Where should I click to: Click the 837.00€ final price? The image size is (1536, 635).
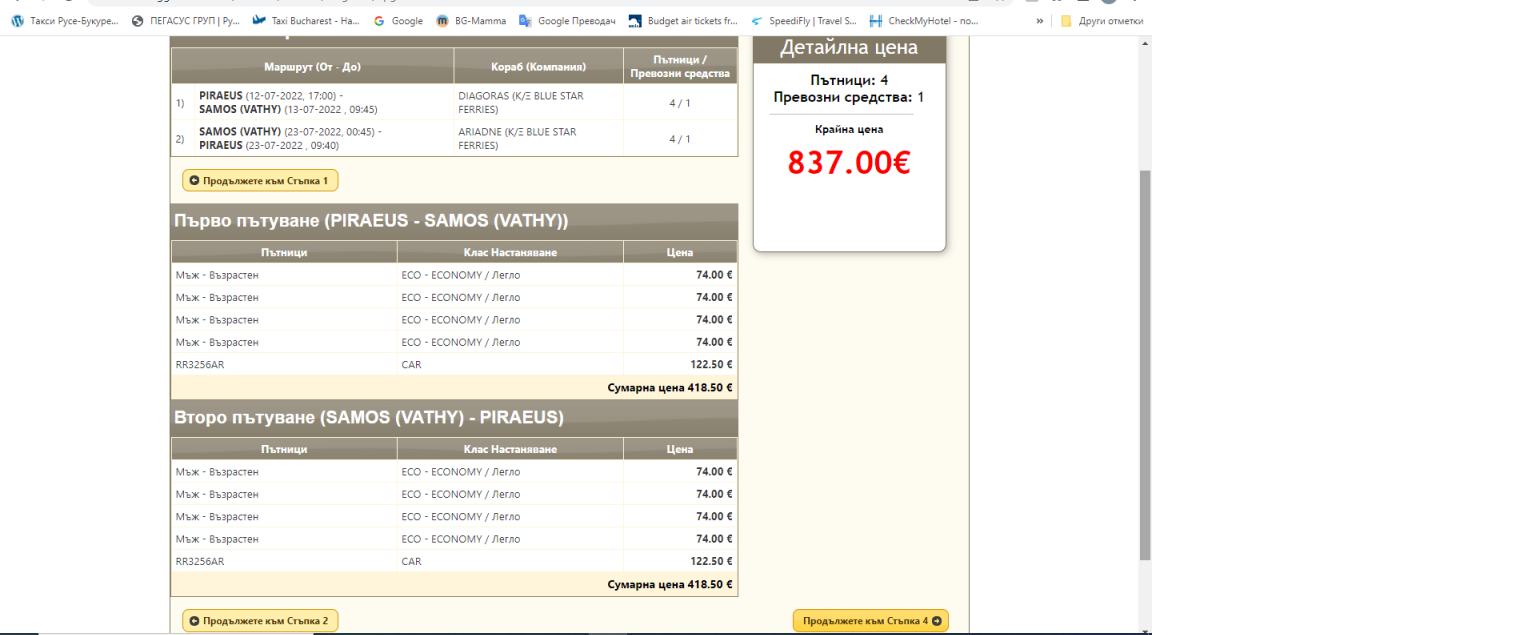pyautogui.click(x=848, y=162)
